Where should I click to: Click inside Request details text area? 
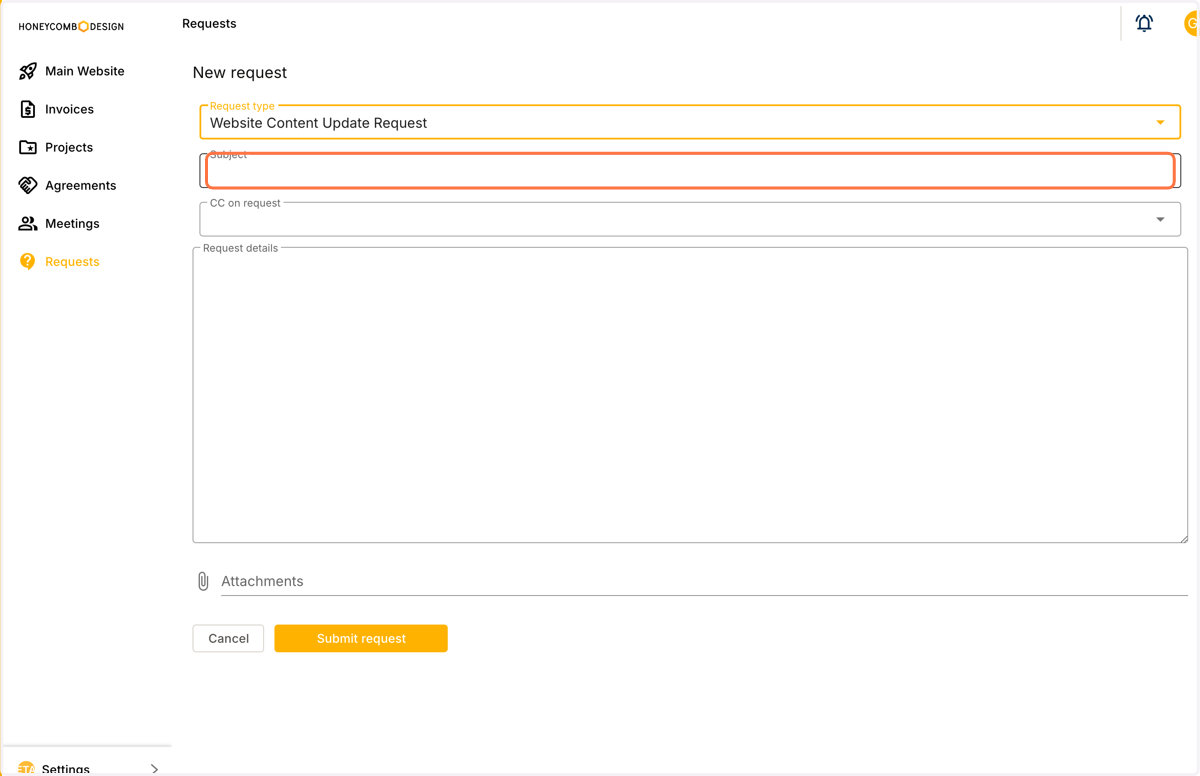pos(690,395)
